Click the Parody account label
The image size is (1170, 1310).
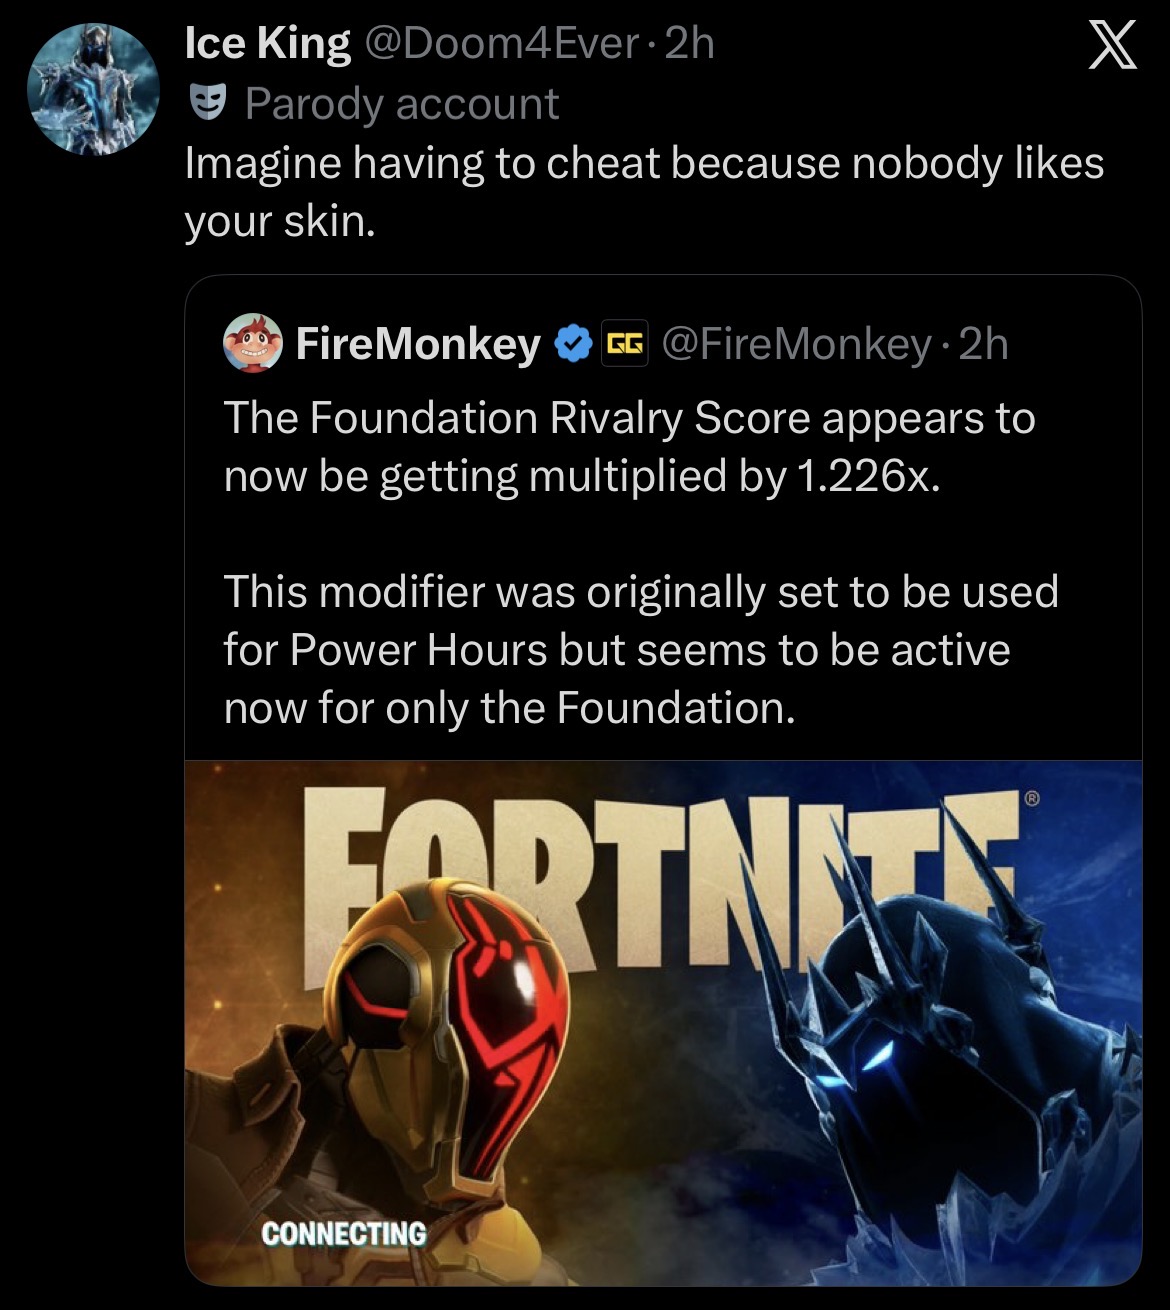pyautogui.click(x=402, y=104)
